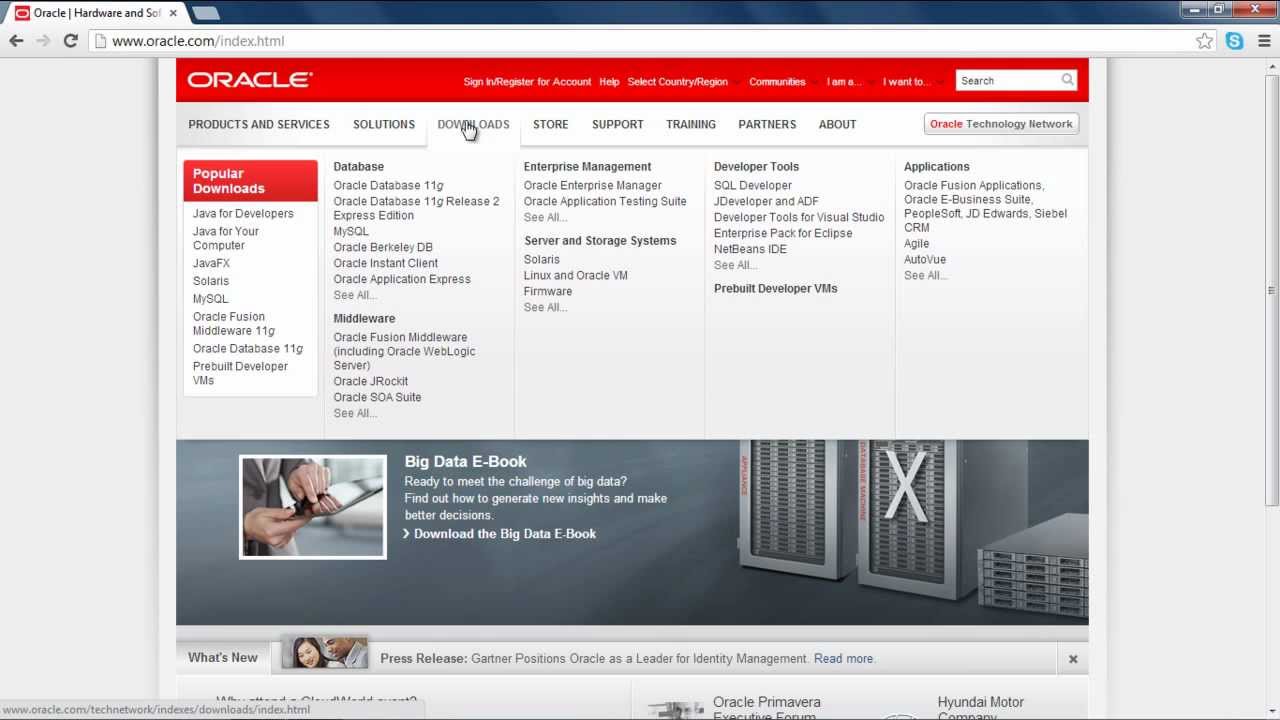Close the Oracle browser tab
The image size is (1280, 720).
click(173, 13)
